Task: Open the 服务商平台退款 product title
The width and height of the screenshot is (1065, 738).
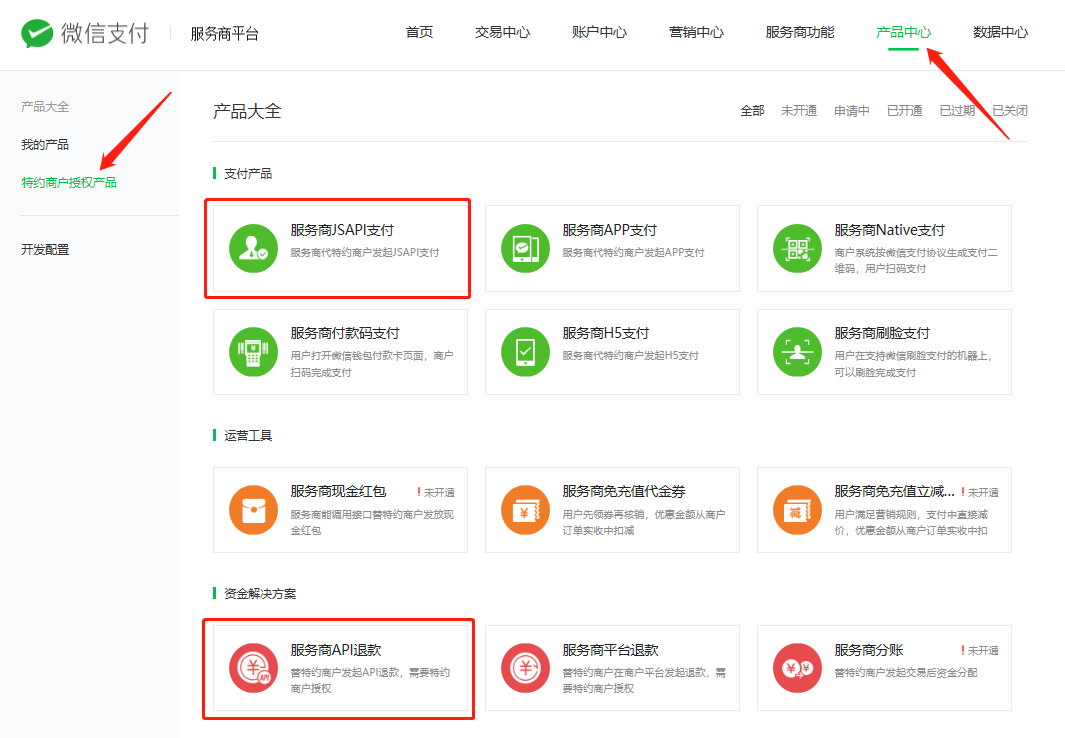Action: pos(611,650)
